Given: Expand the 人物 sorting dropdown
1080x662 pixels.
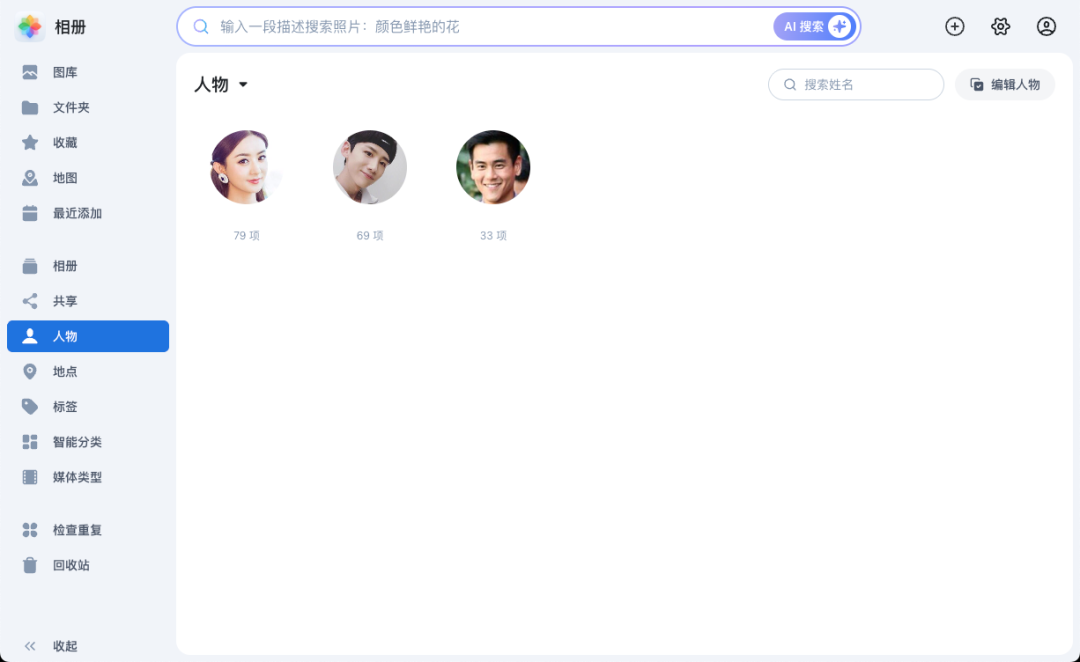Looking at the screenshot, I should [x=245, y=85].
